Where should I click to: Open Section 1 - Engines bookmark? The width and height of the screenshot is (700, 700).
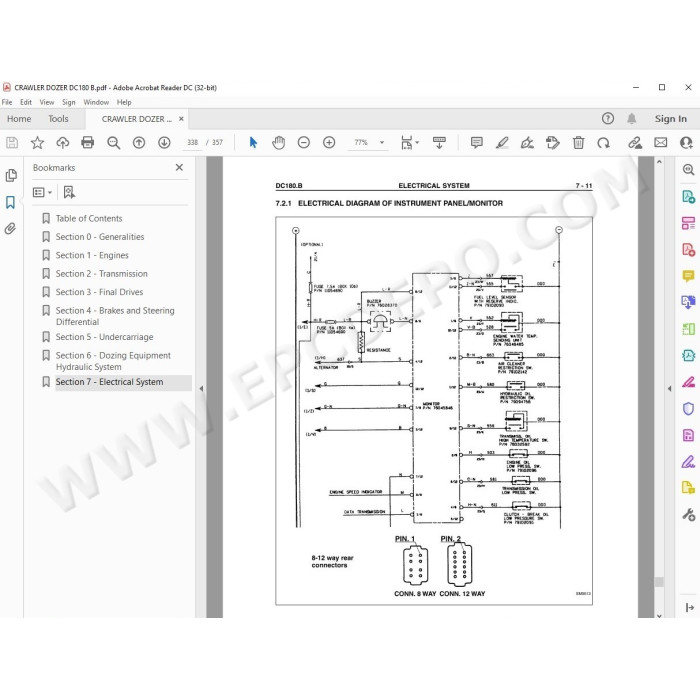92,255
